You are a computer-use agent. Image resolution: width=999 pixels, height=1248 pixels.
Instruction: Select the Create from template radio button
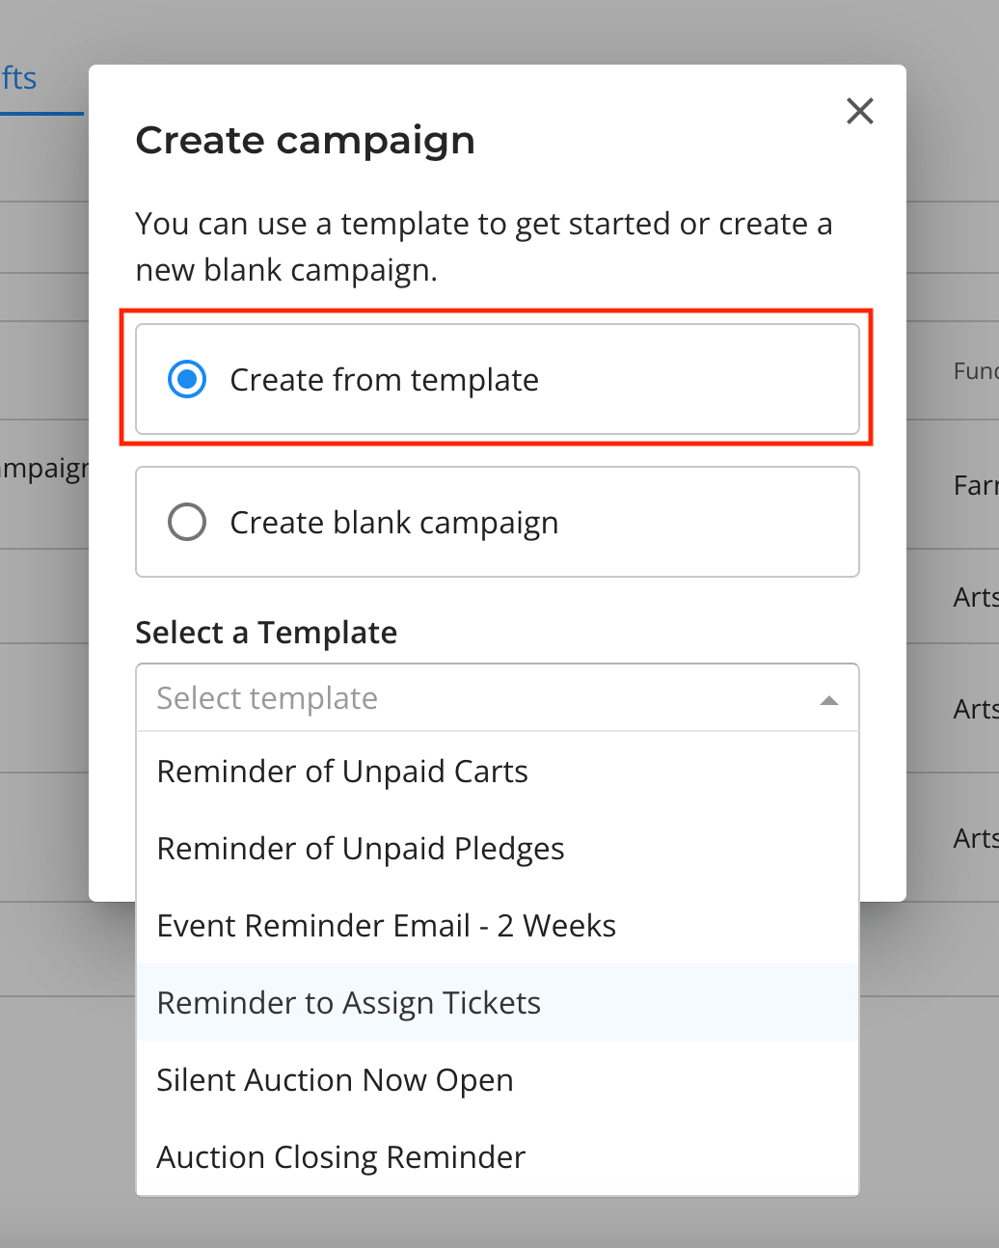186,379
